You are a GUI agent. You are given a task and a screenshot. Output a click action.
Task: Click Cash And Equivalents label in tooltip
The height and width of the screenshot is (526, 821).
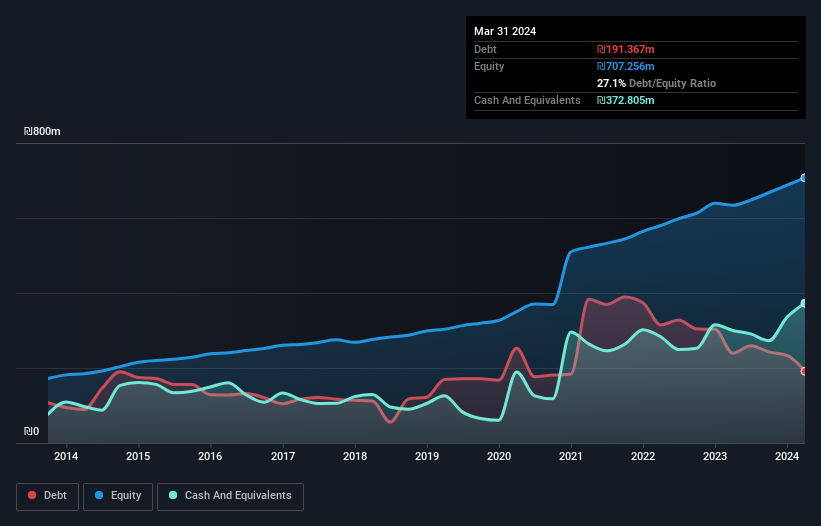coord(527,100)
